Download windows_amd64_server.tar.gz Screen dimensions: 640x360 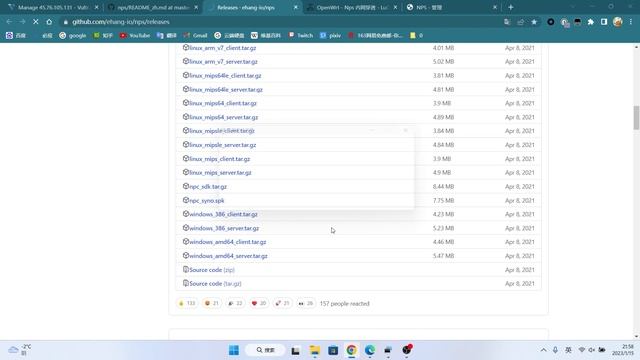pyautogui.click(x=228, y=256)
